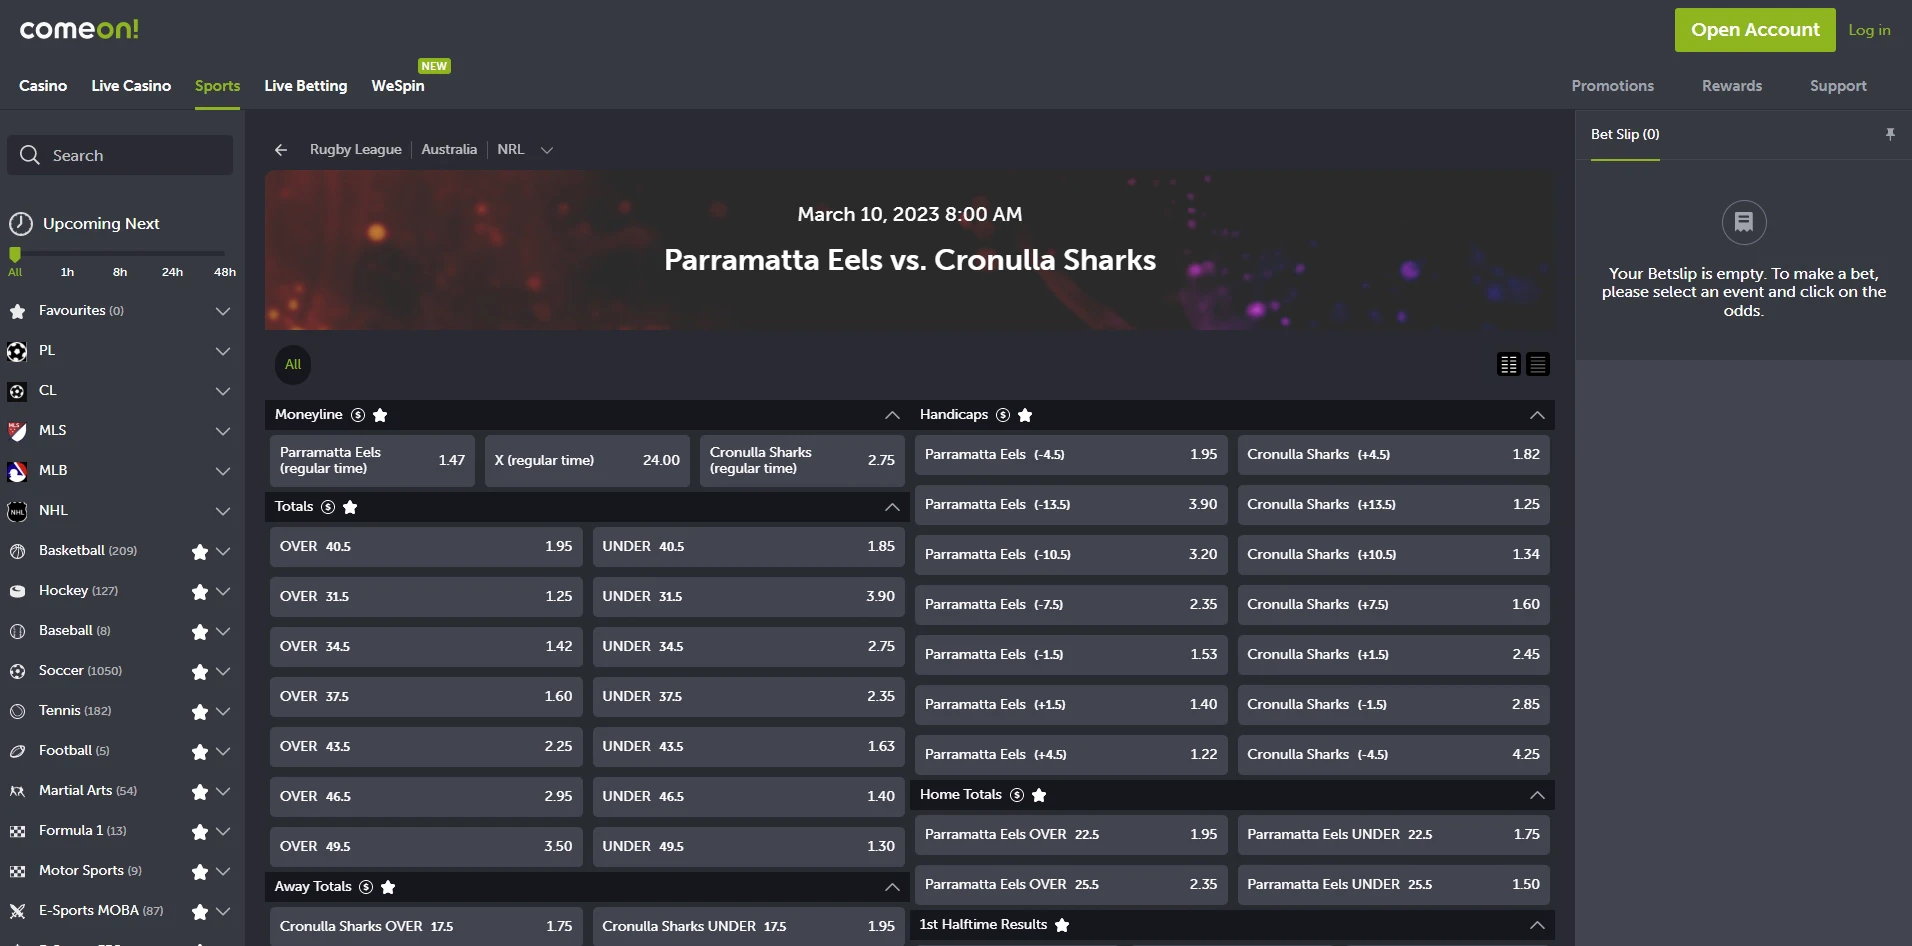The height and width of the screenshot is (946, 1912).
Task: Toggle Soccer favourite star in sidebar
Action: 200,672
